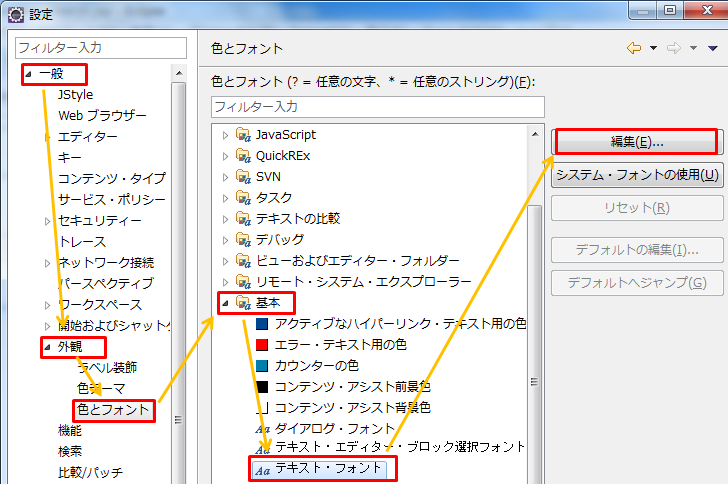This screenshot has height=484, width=728.
Task: Select 検索 in the preferences tree
Action: point(70,451)
